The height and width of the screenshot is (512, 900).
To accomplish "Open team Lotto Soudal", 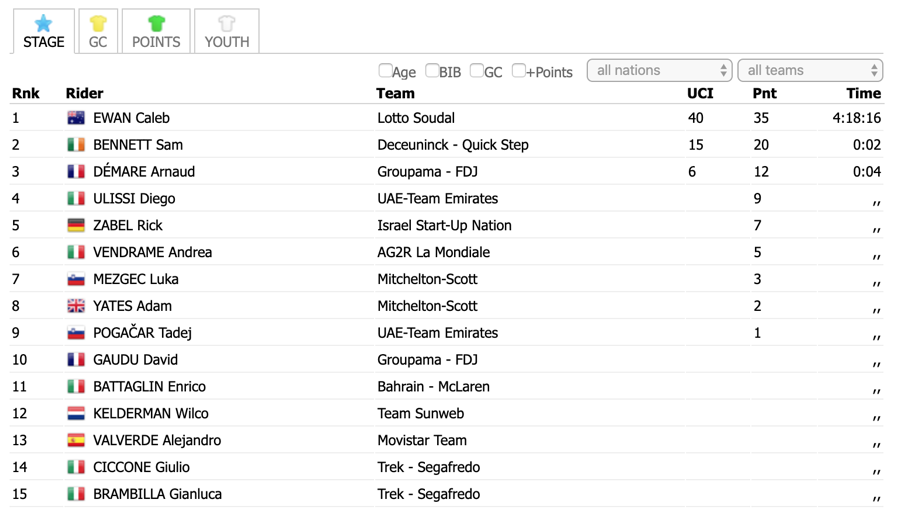I will point(416,118).
